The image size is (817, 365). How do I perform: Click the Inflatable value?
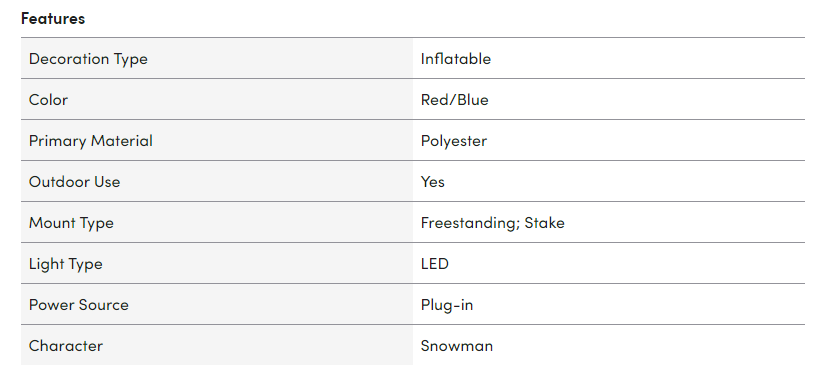click(x=455, y=58)
